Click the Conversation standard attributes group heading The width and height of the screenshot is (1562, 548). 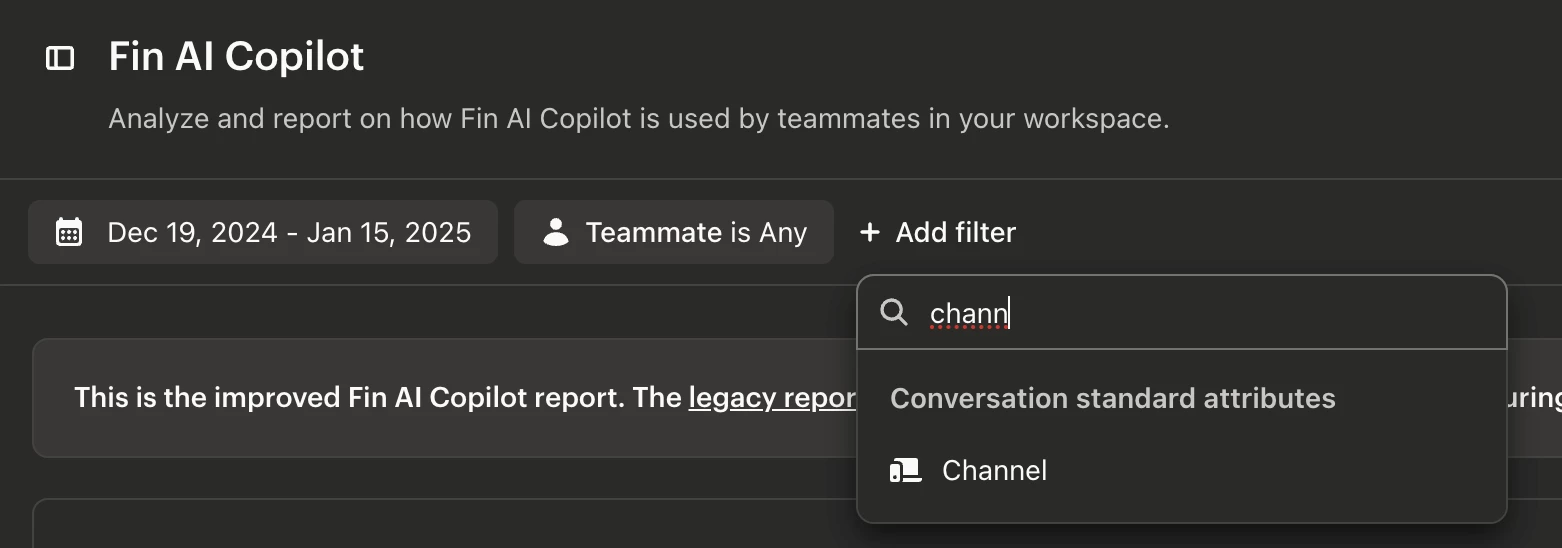[1112, 398]
